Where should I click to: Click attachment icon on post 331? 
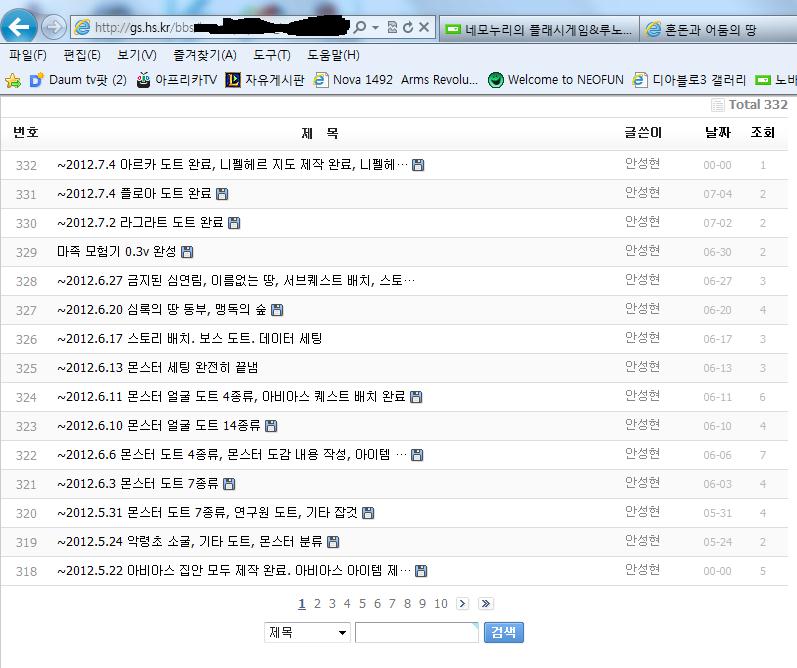tap(222, 194)
